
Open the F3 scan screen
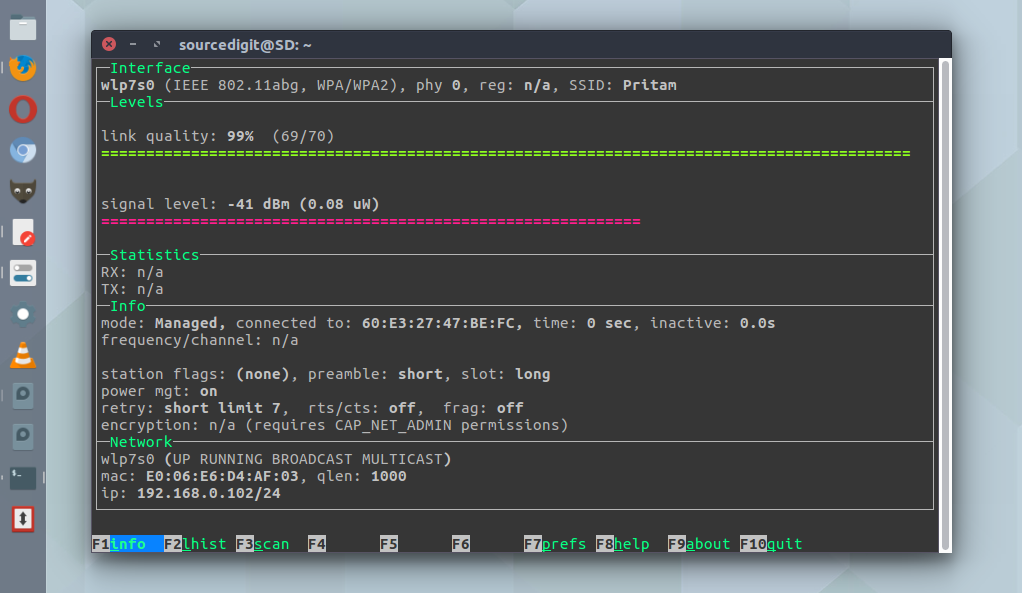coord(263,544)
